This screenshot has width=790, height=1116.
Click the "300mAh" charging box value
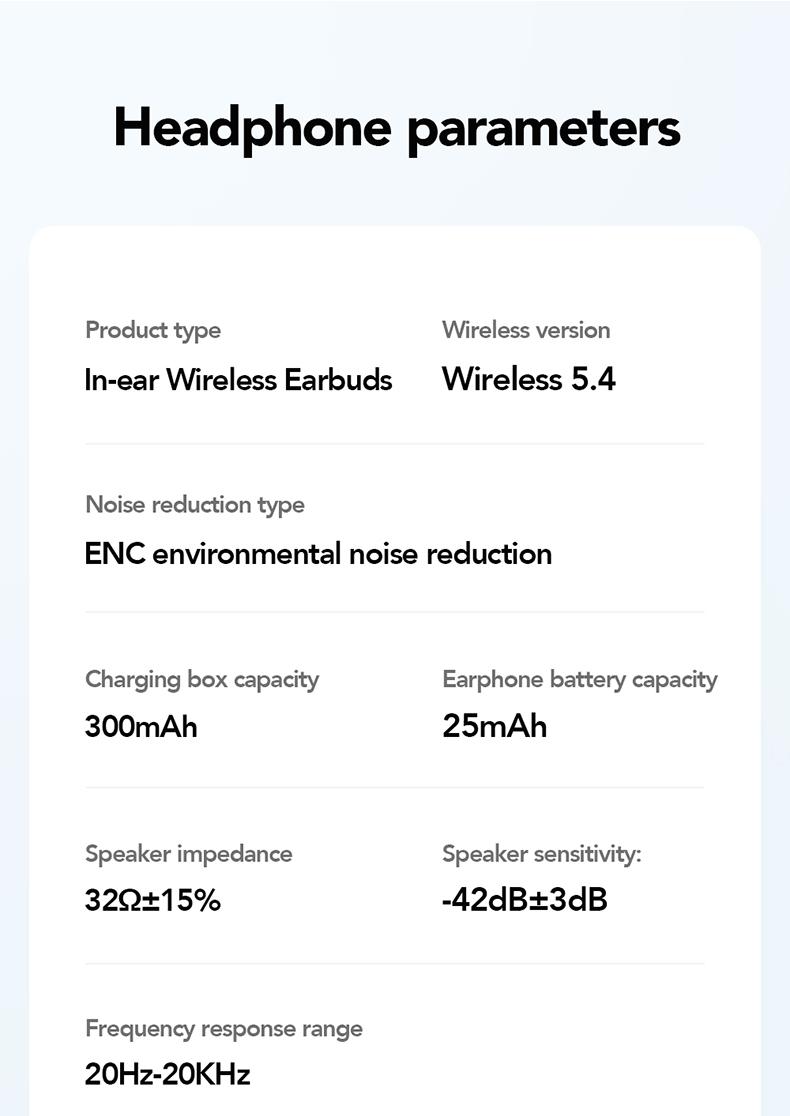(x=141, y=726)
